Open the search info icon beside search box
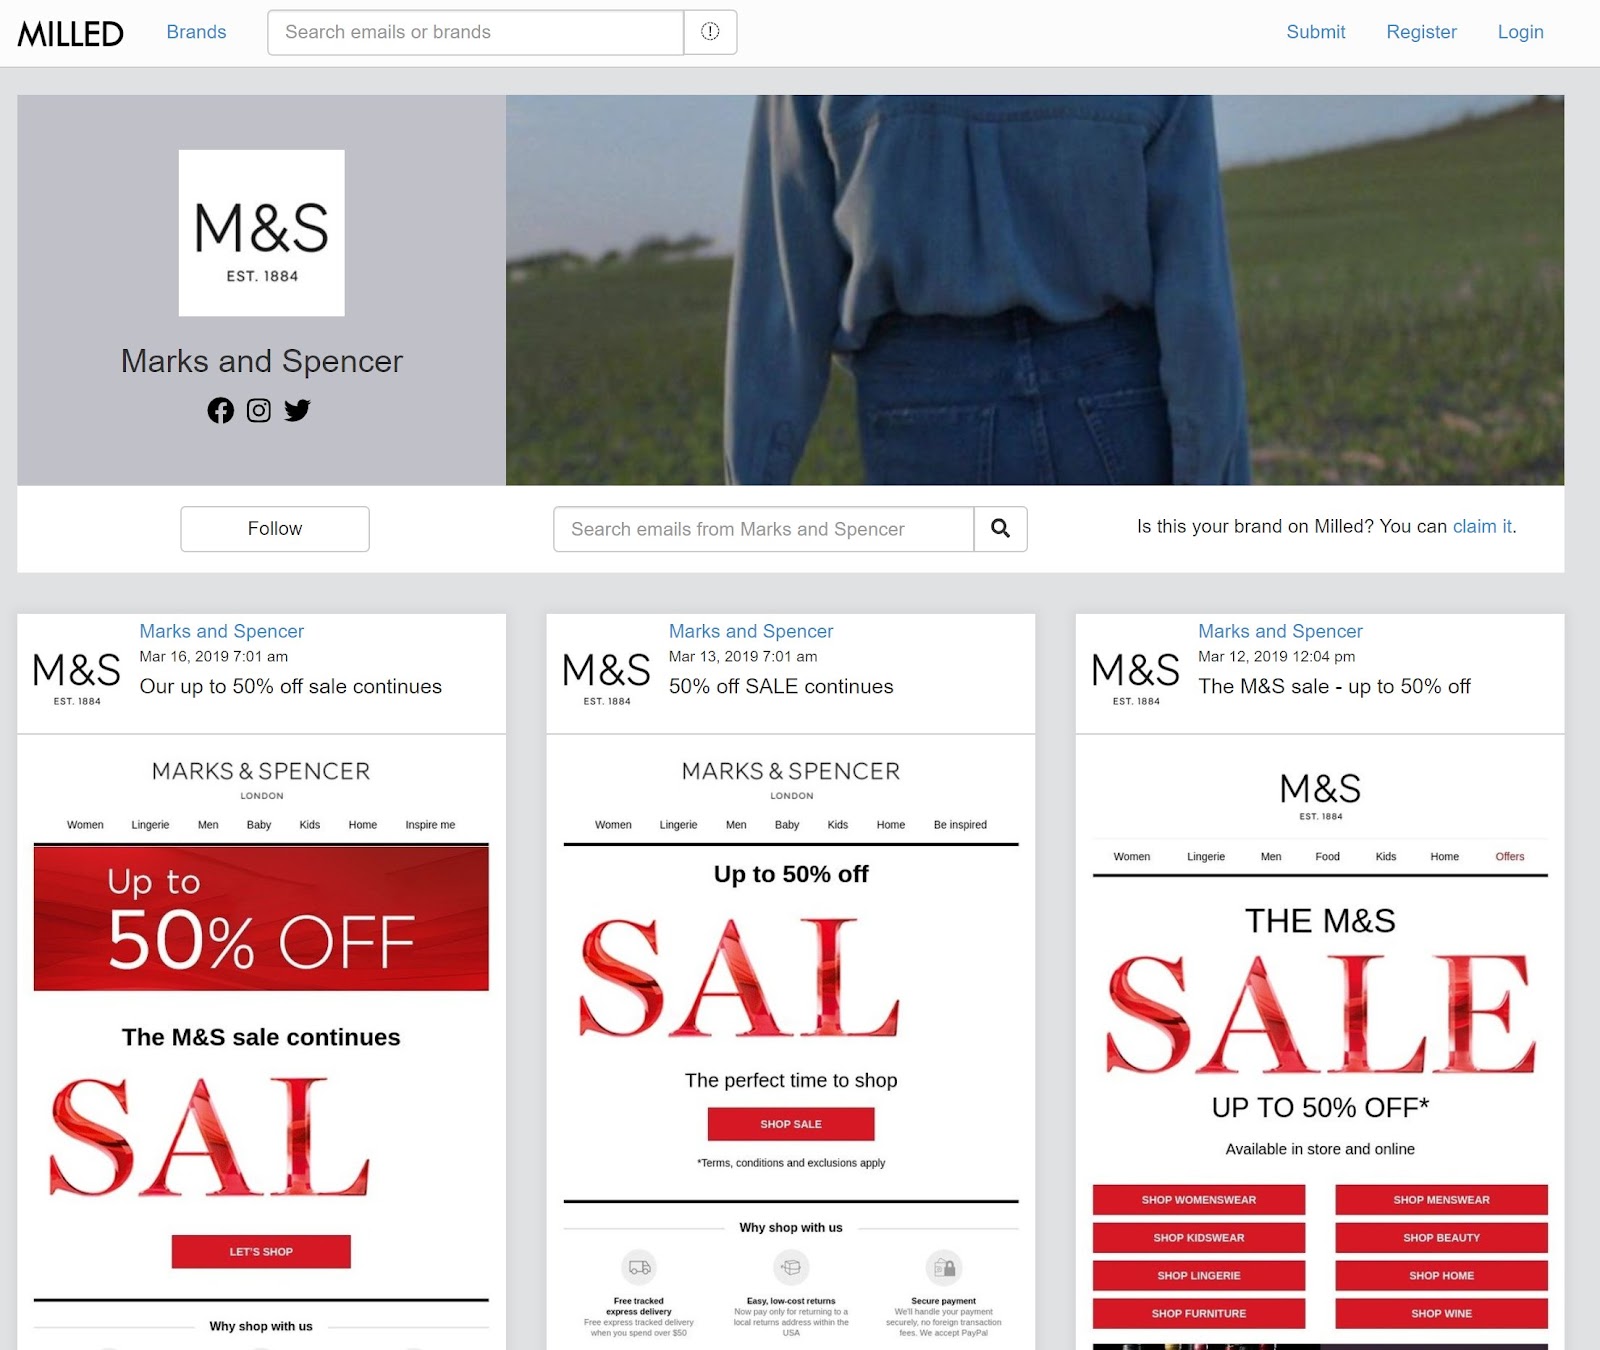The width and height of the screenshot is (1600, 1350). point(710,32)
